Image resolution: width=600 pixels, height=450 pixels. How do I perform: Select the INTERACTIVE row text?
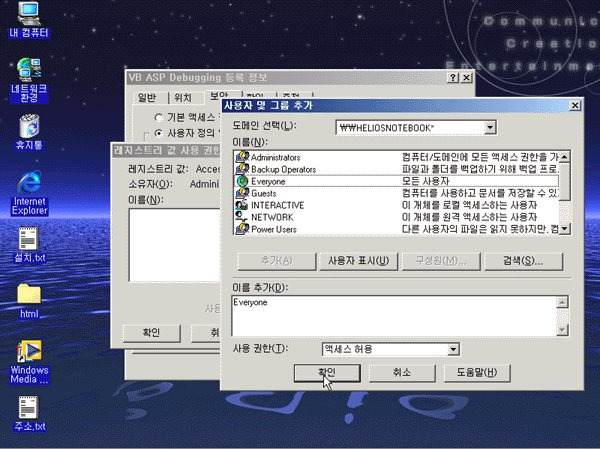coord(277,205)
